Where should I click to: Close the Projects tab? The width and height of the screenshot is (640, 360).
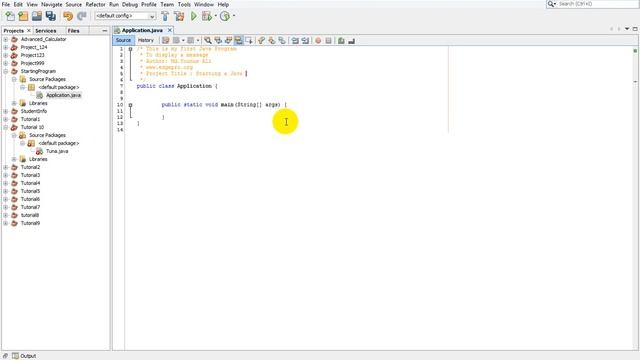[29, 31]
